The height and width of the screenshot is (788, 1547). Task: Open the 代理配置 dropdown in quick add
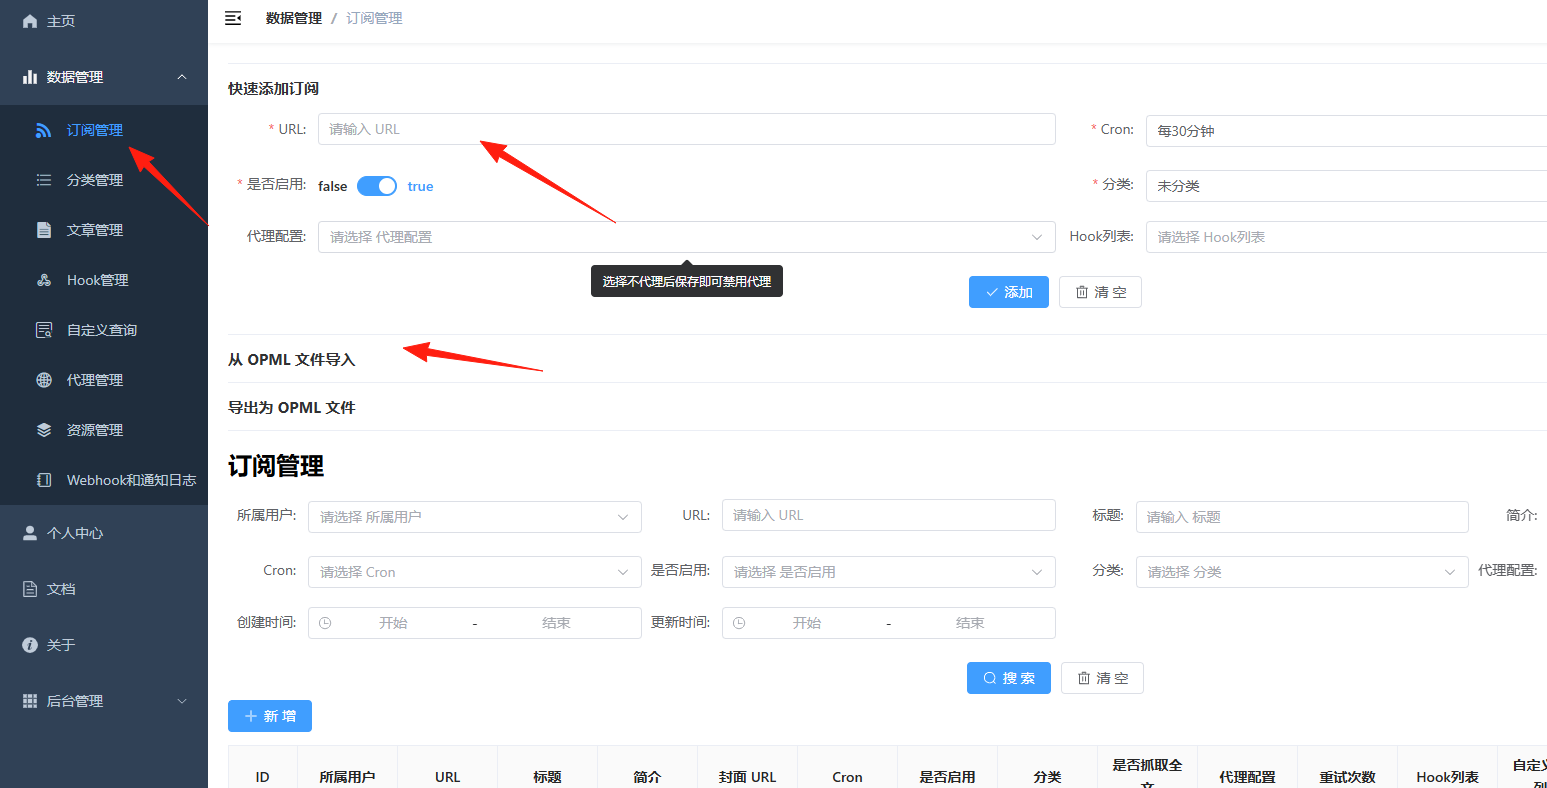[686, 237]
